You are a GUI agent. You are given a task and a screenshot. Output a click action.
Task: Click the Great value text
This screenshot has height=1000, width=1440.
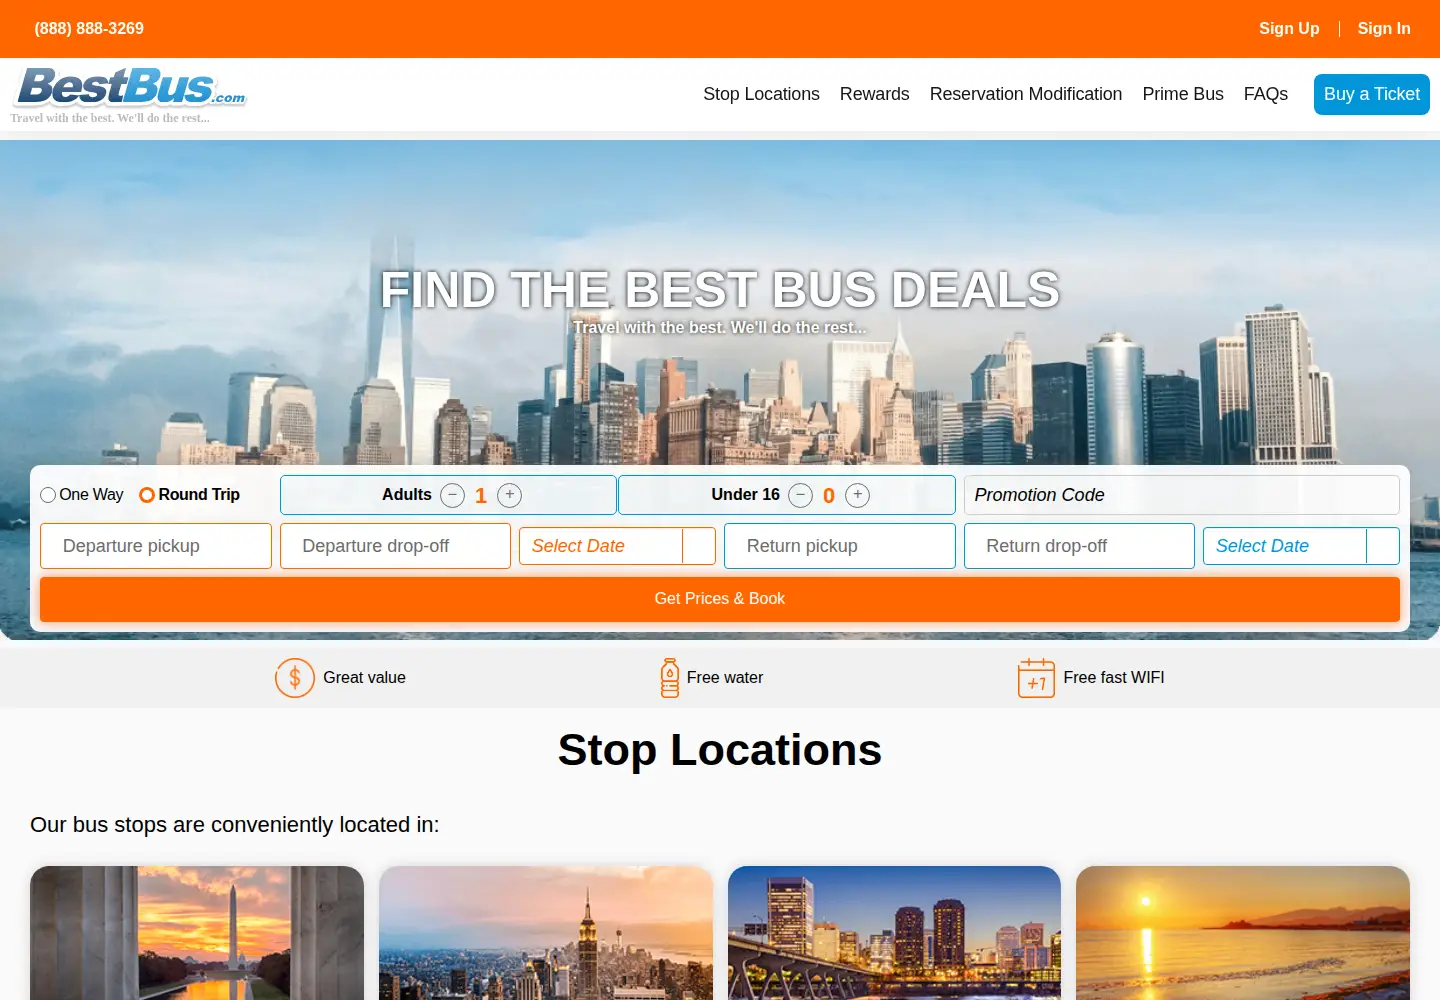pyautogui.click(x=364, y=678)
